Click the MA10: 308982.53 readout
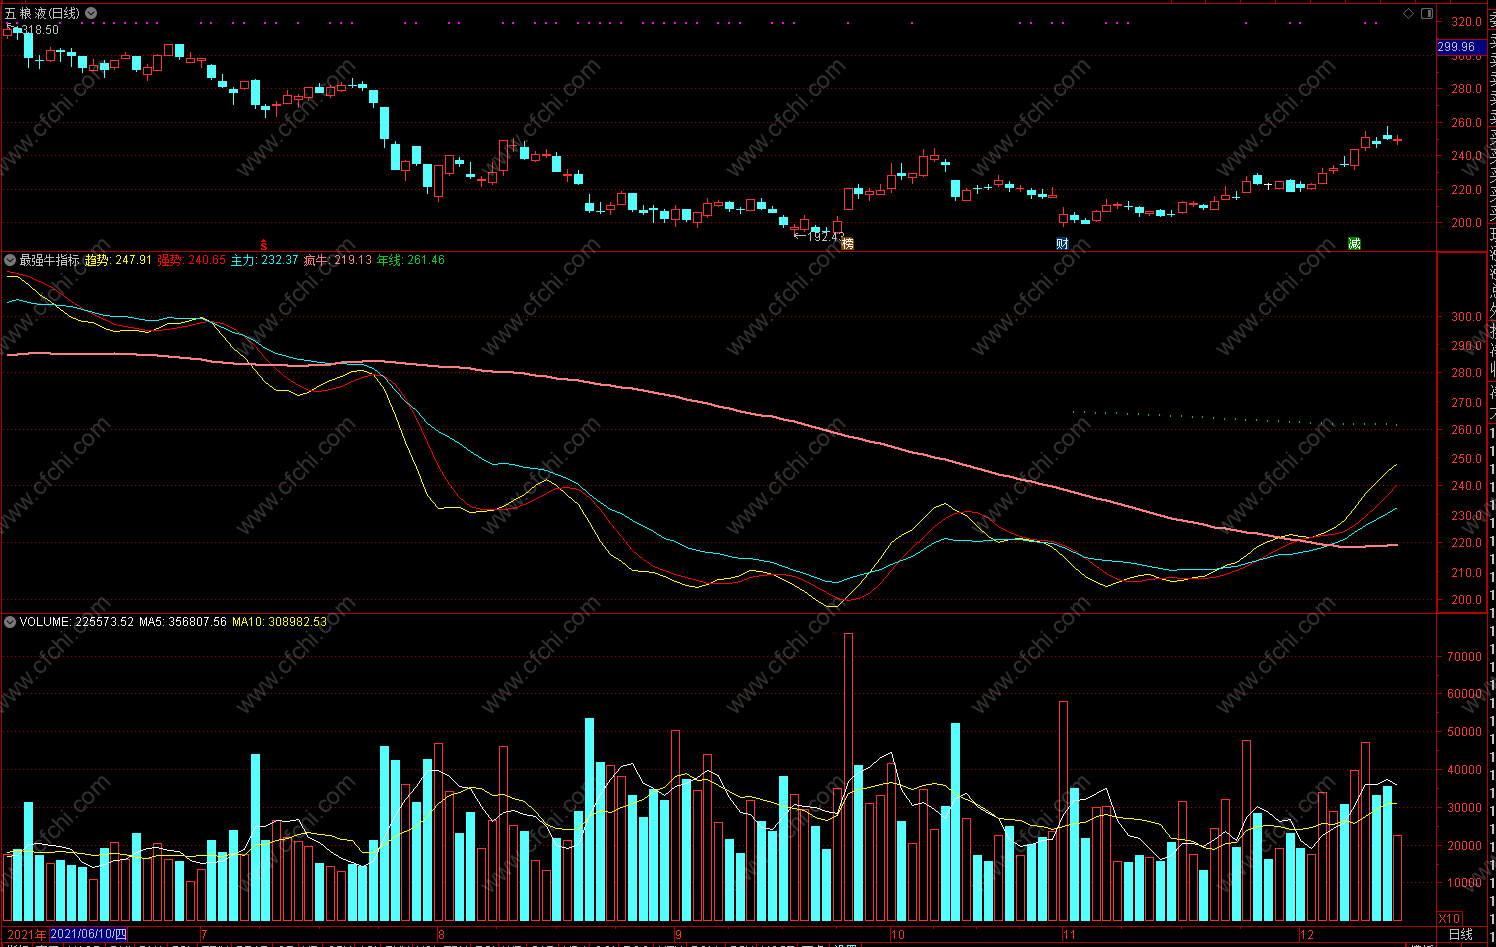The width and height of the screenshot is (1496, 947). point(279,622)
